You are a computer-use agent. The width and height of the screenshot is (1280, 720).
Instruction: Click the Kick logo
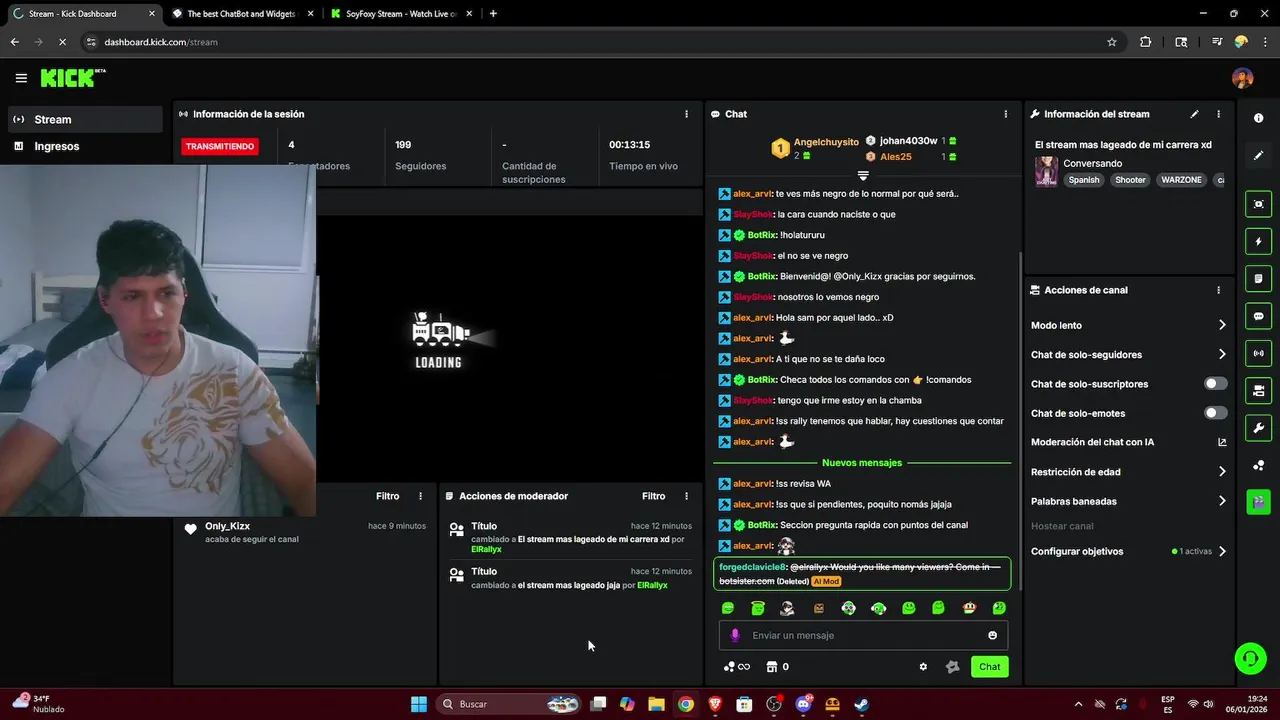click(72, 78)
